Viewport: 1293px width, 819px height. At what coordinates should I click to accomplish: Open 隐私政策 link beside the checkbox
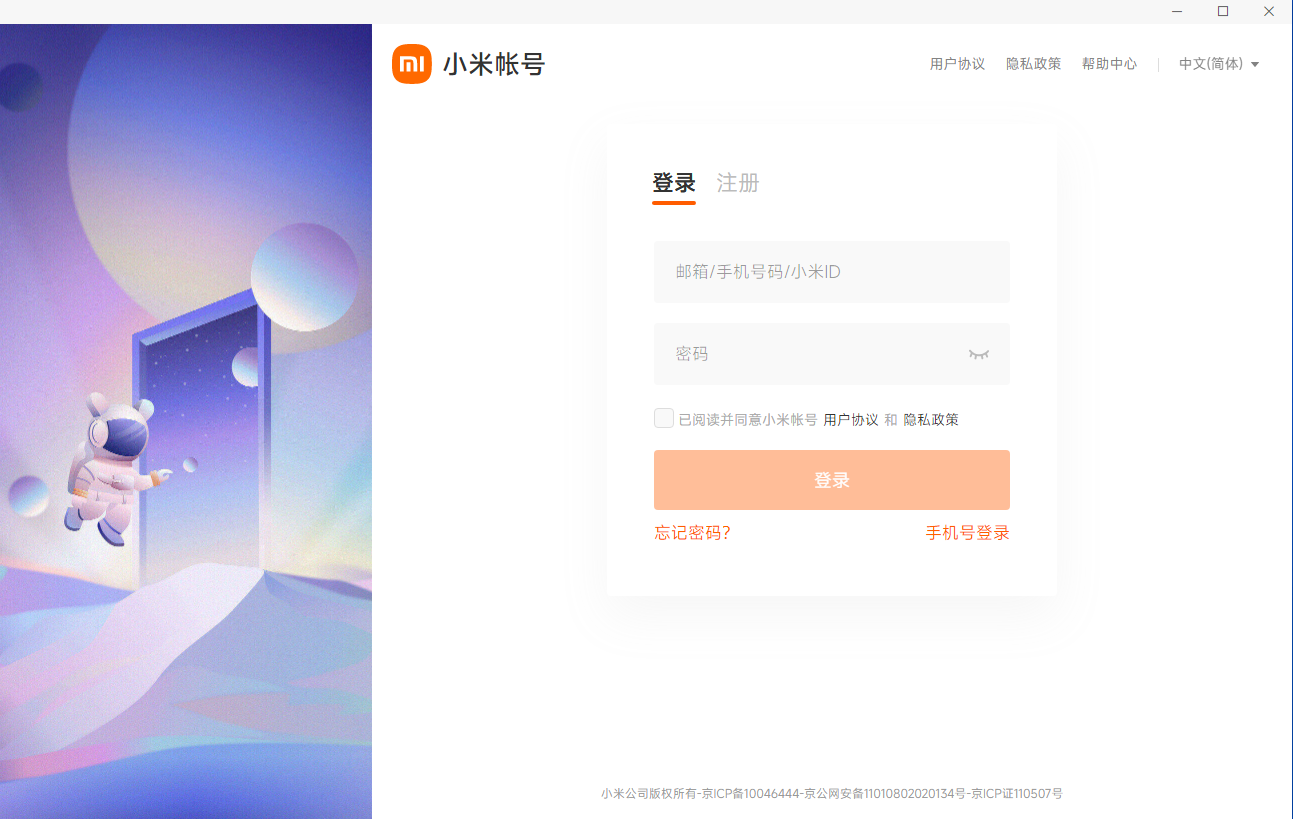tap(931, 420)
